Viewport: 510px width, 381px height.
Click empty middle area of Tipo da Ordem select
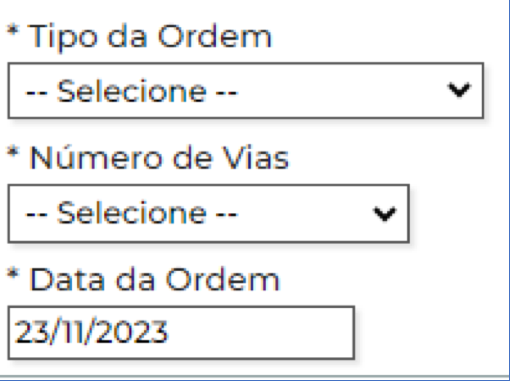click(342, 90)
